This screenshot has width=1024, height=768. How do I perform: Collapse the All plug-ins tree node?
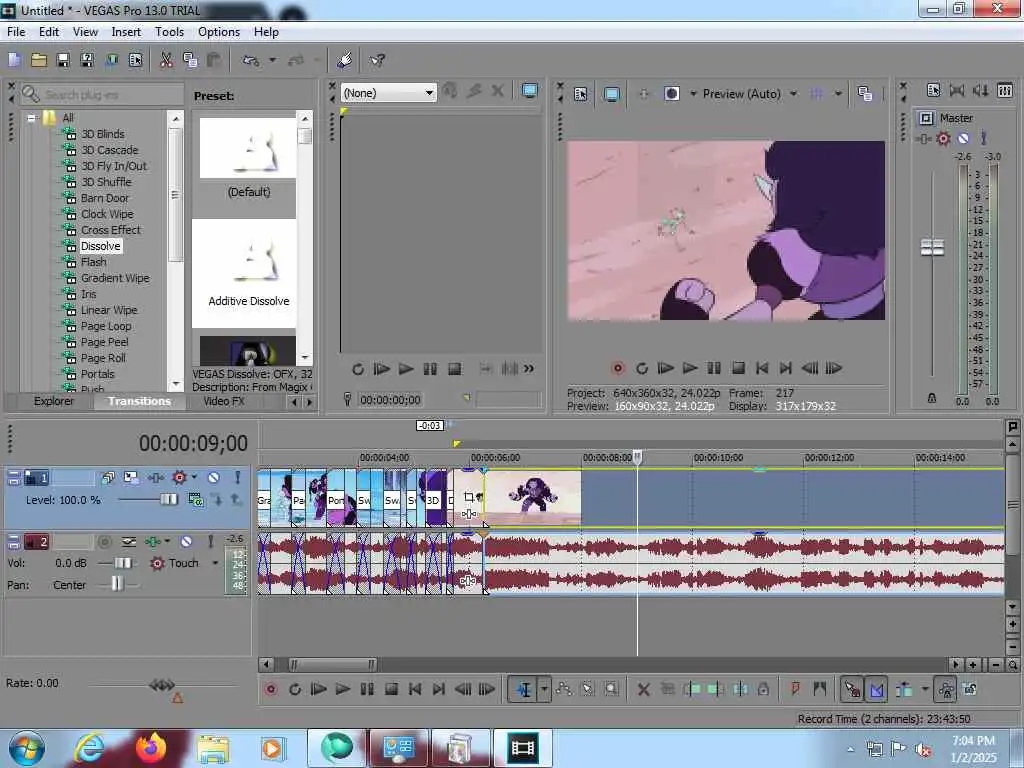click(31, 118)
